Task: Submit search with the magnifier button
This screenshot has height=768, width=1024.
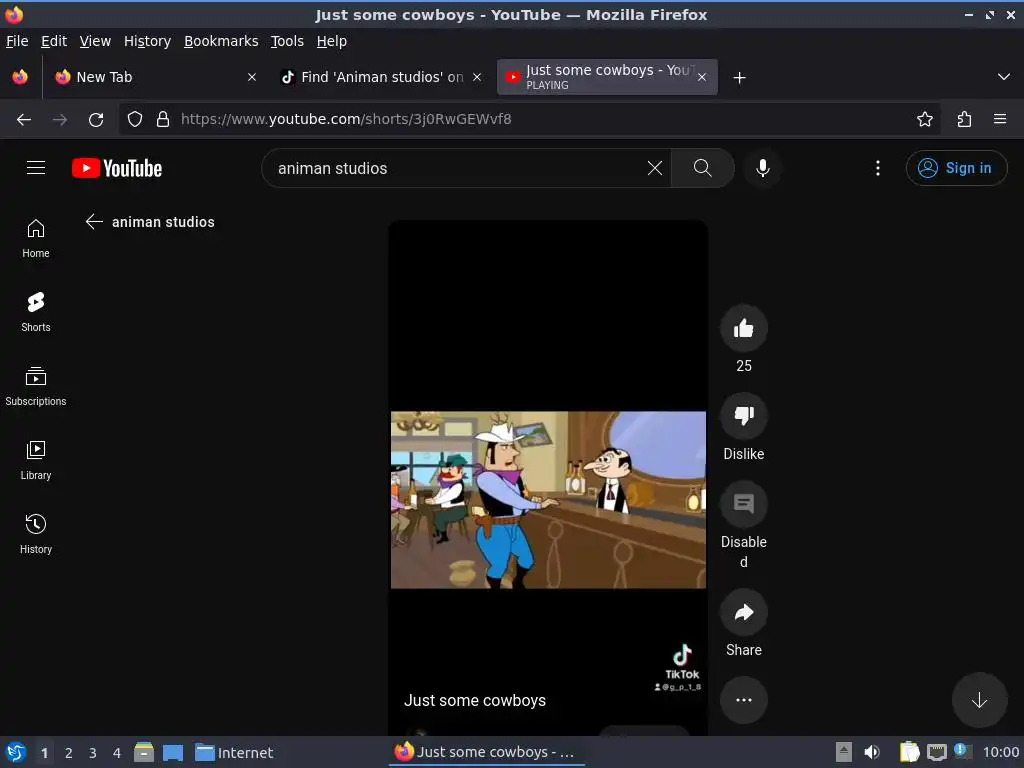Action: click(x=702, y=168)
